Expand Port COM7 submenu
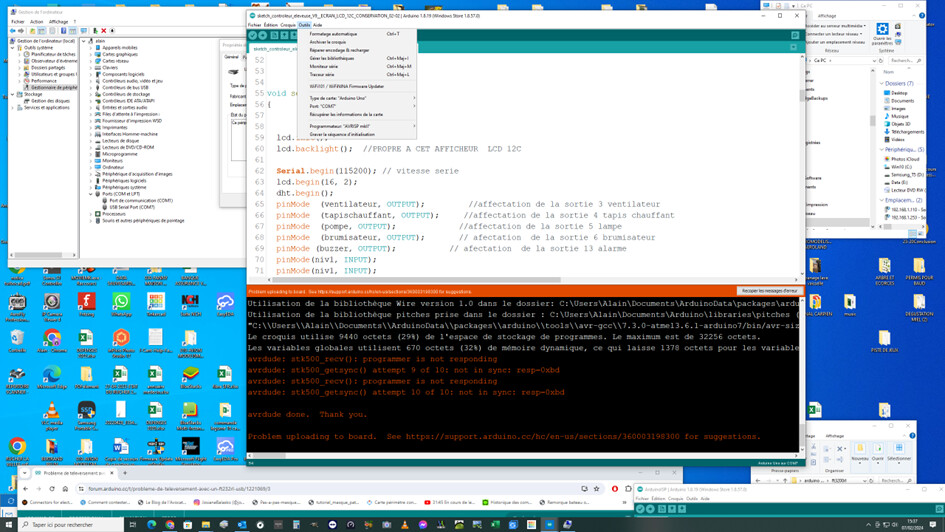The height and width of the screenshot is (532, 945). 357,106
